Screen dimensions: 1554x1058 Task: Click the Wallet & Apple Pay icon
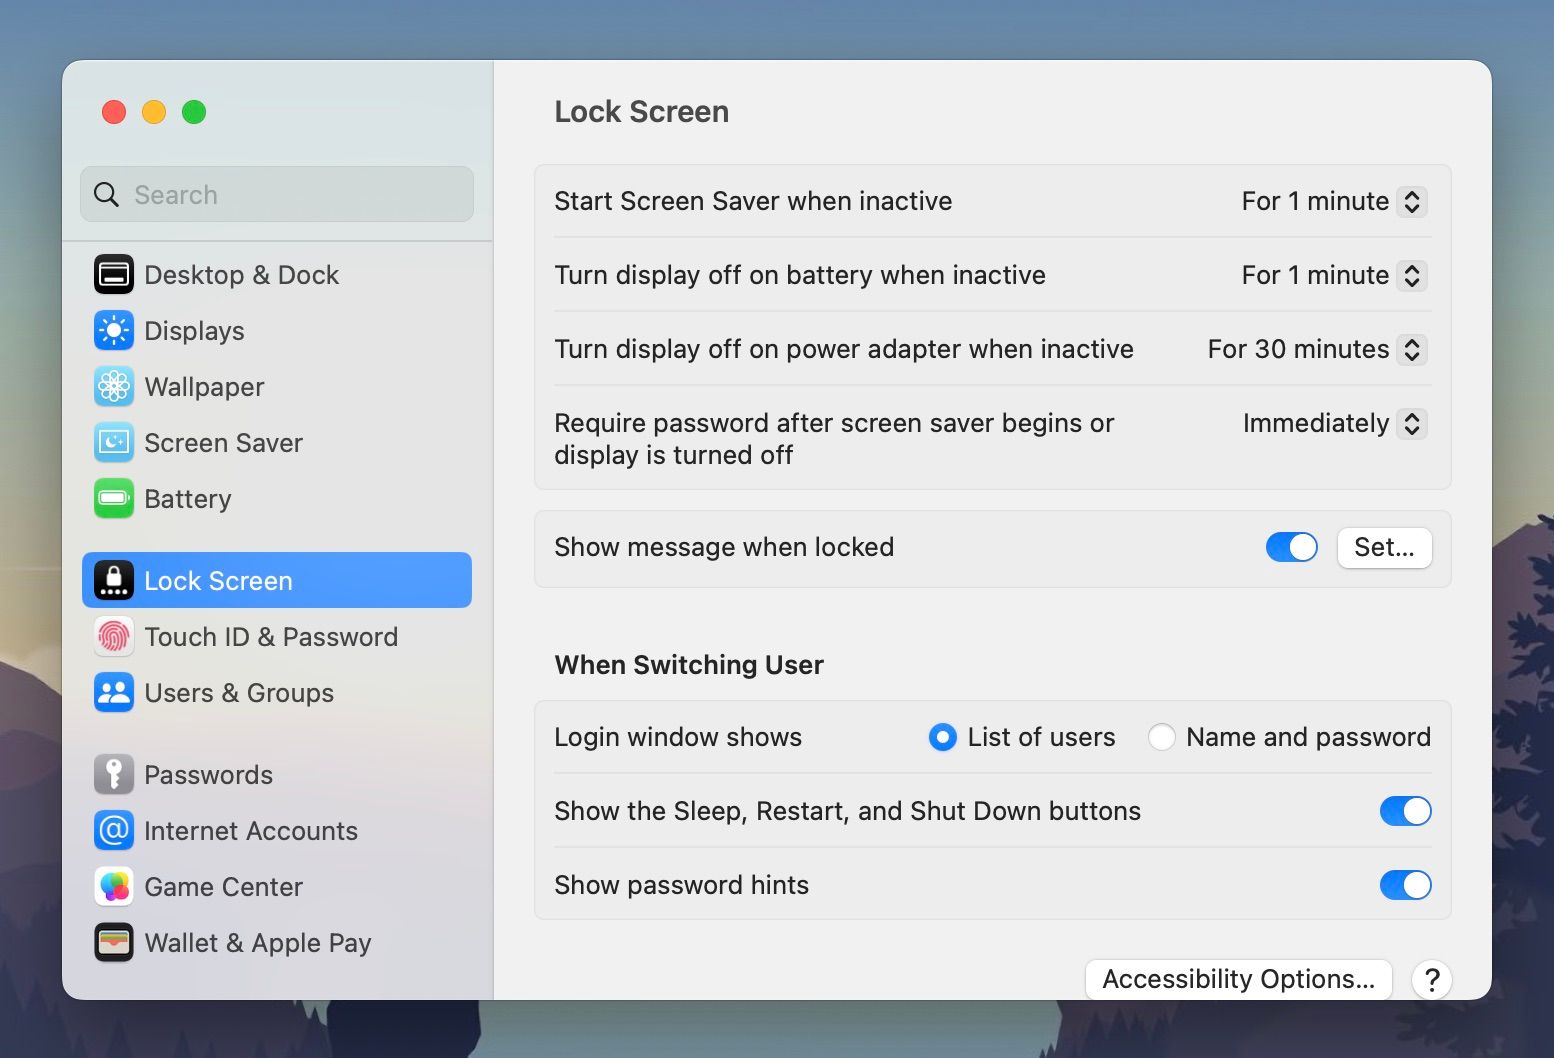click(x=114, y=942)
